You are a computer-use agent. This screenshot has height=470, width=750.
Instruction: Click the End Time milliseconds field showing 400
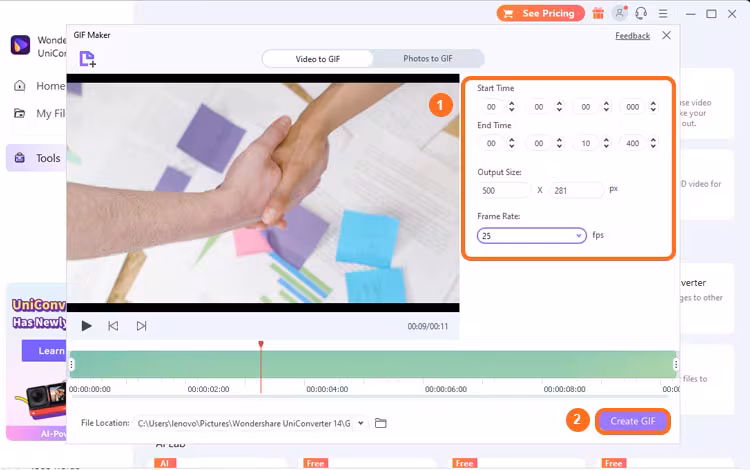click(x=633, y=143)
